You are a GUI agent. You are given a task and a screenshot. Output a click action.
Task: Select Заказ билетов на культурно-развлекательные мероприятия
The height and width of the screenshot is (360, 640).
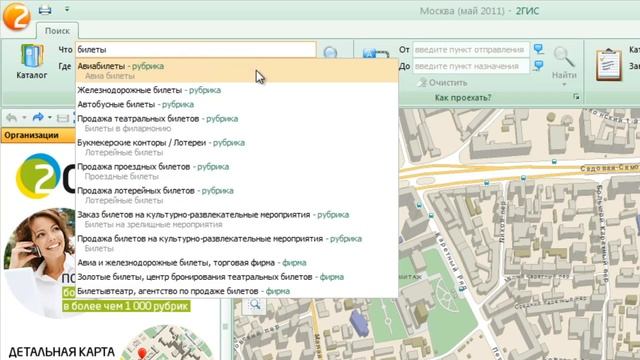(x=237, y=220)
